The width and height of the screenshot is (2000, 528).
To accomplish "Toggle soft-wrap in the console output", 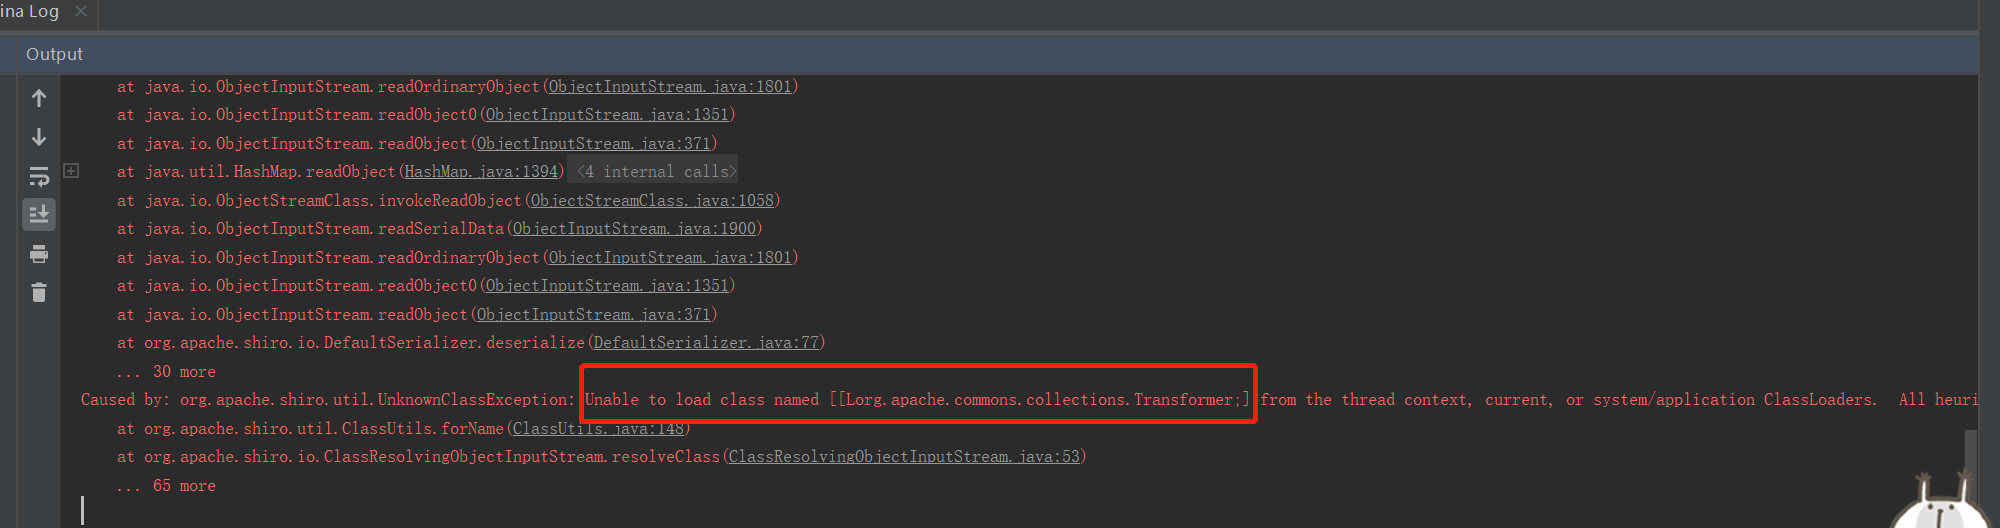I will tap(39, 176).
